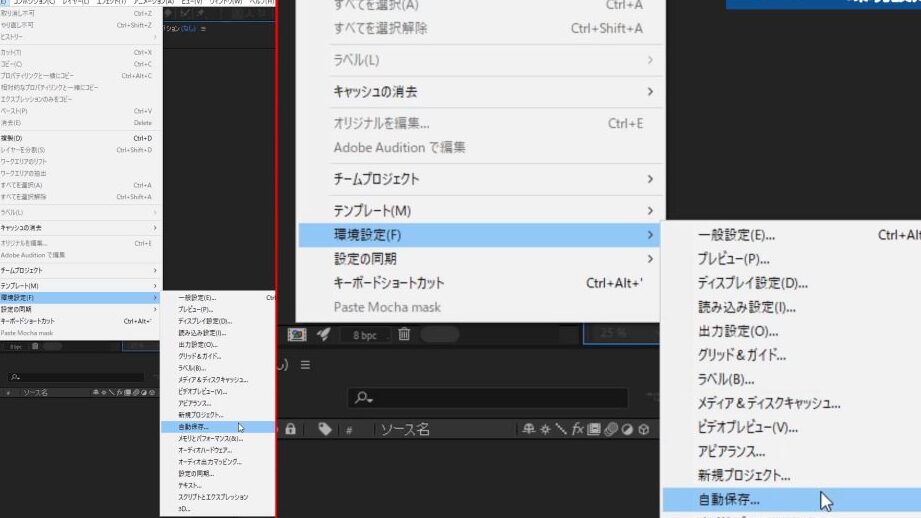Click the 8 bpc color depth button in enlarged view
The image size is (921, 518).
(365, 335)
